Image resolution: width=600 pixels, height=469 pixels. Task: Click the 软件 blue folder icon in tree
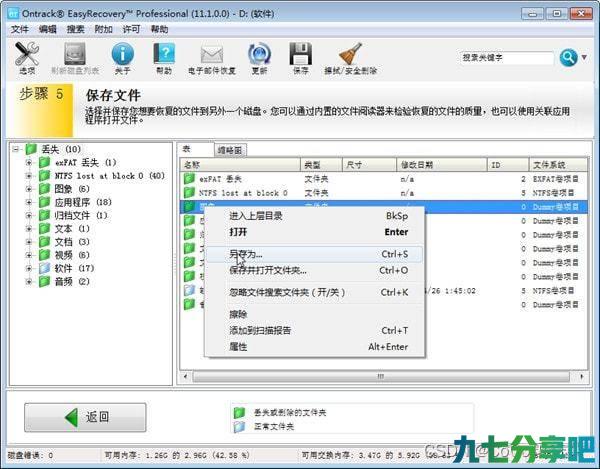[x=44, y=268]
